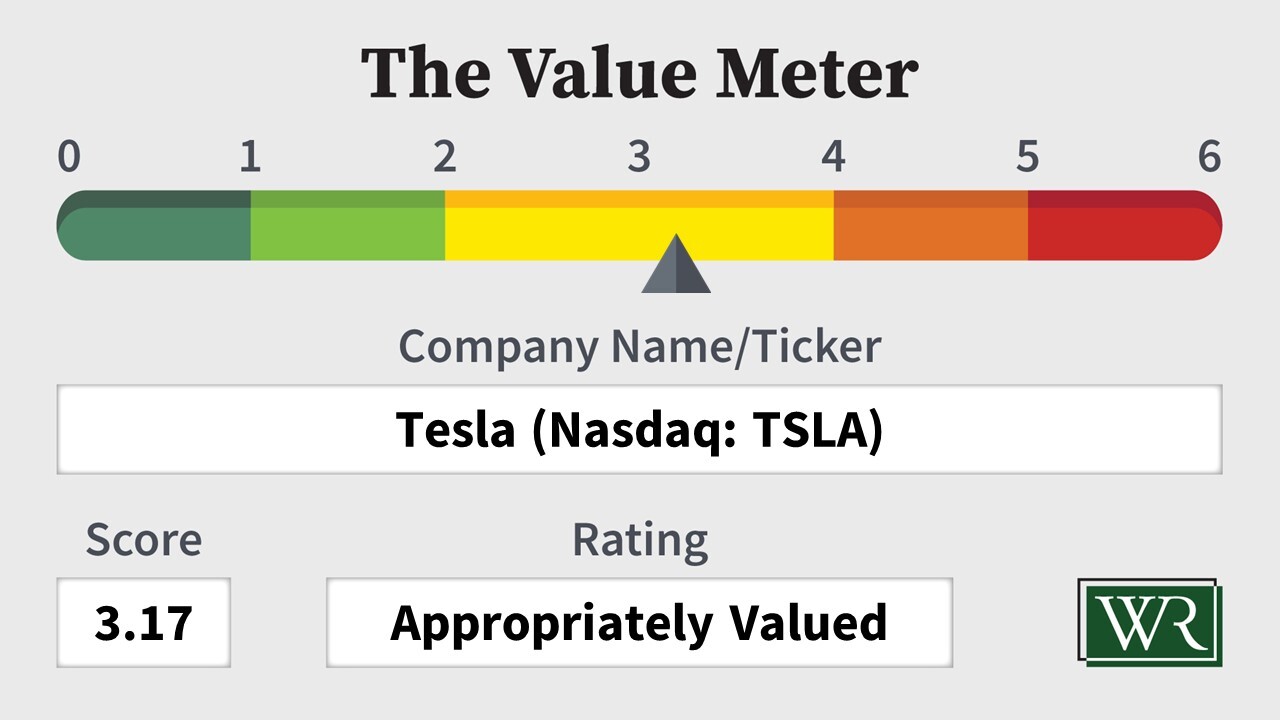Click the Company Name/Ticker label
This screenshot has height=720, width=1280.
pyautogui.click(x=639, y=347)
